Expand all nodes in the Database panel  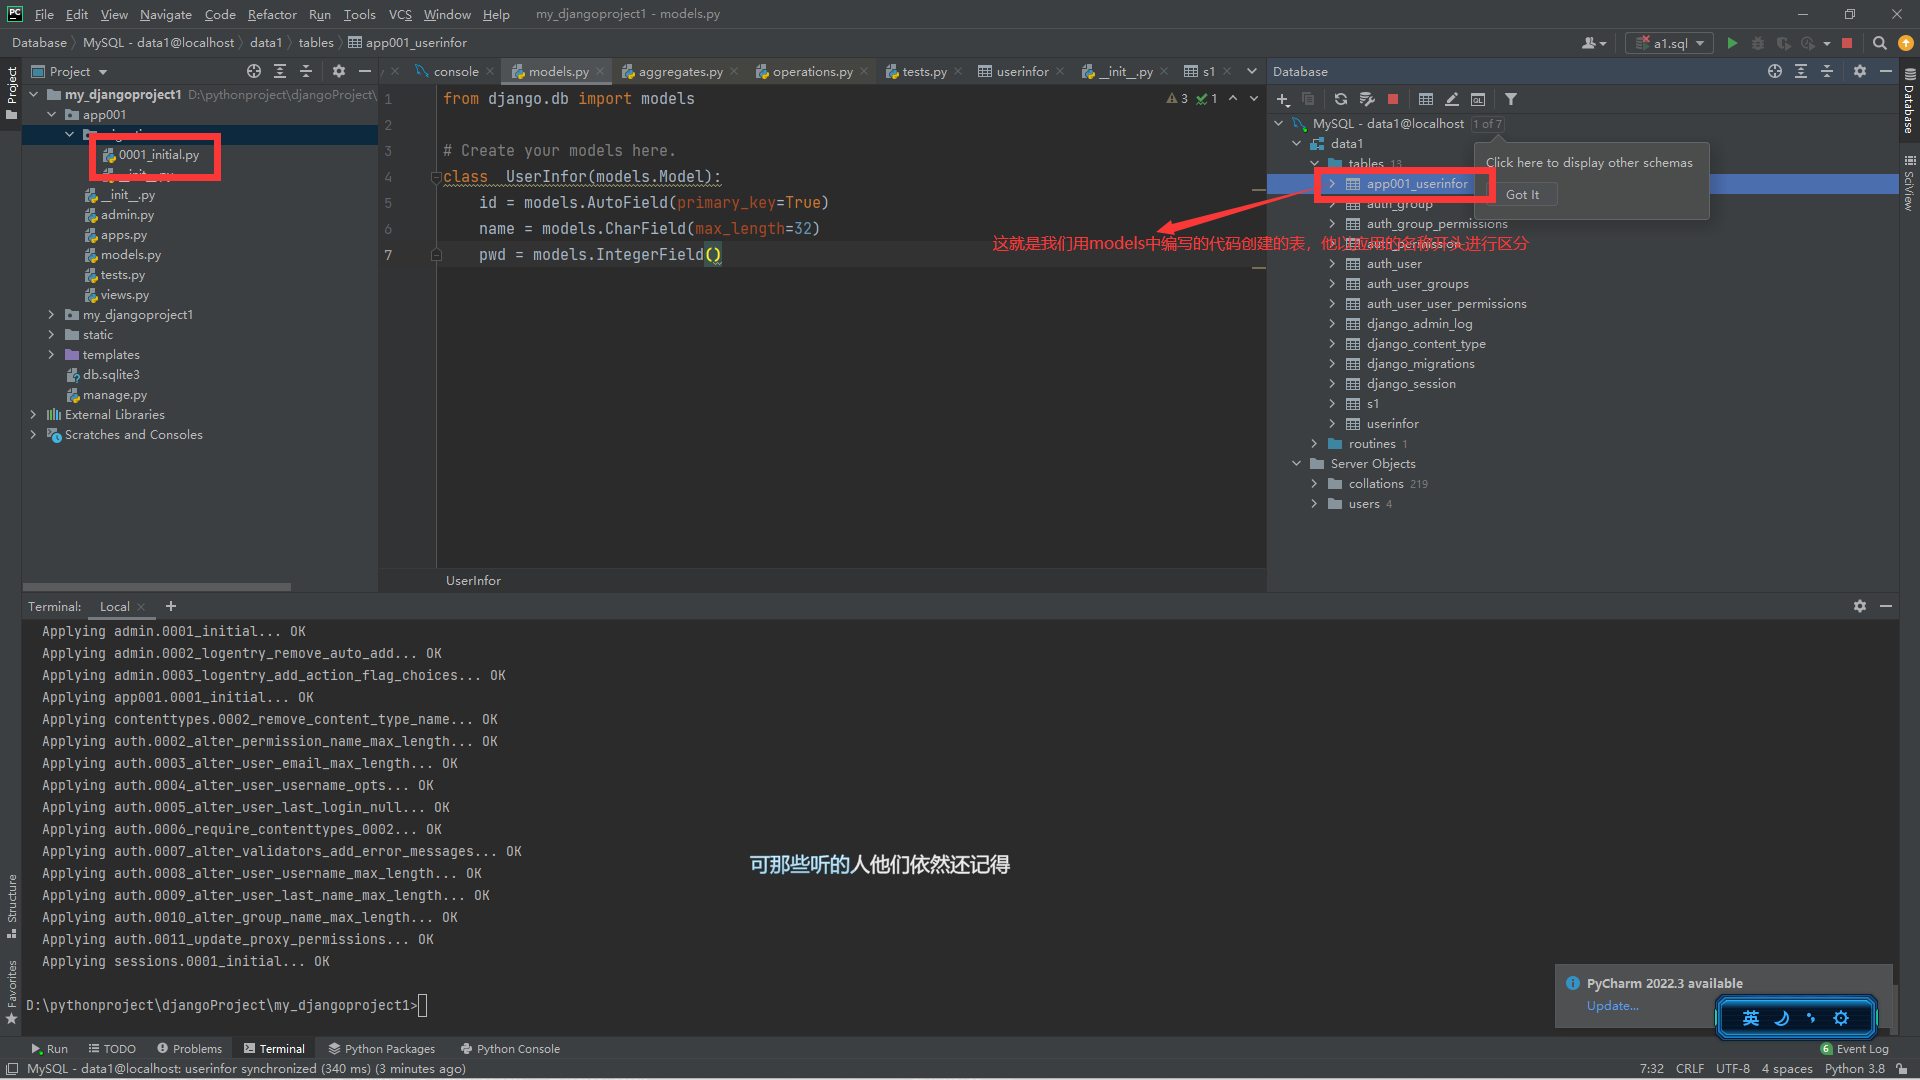pyautogui.click(x=1800, y=71)
